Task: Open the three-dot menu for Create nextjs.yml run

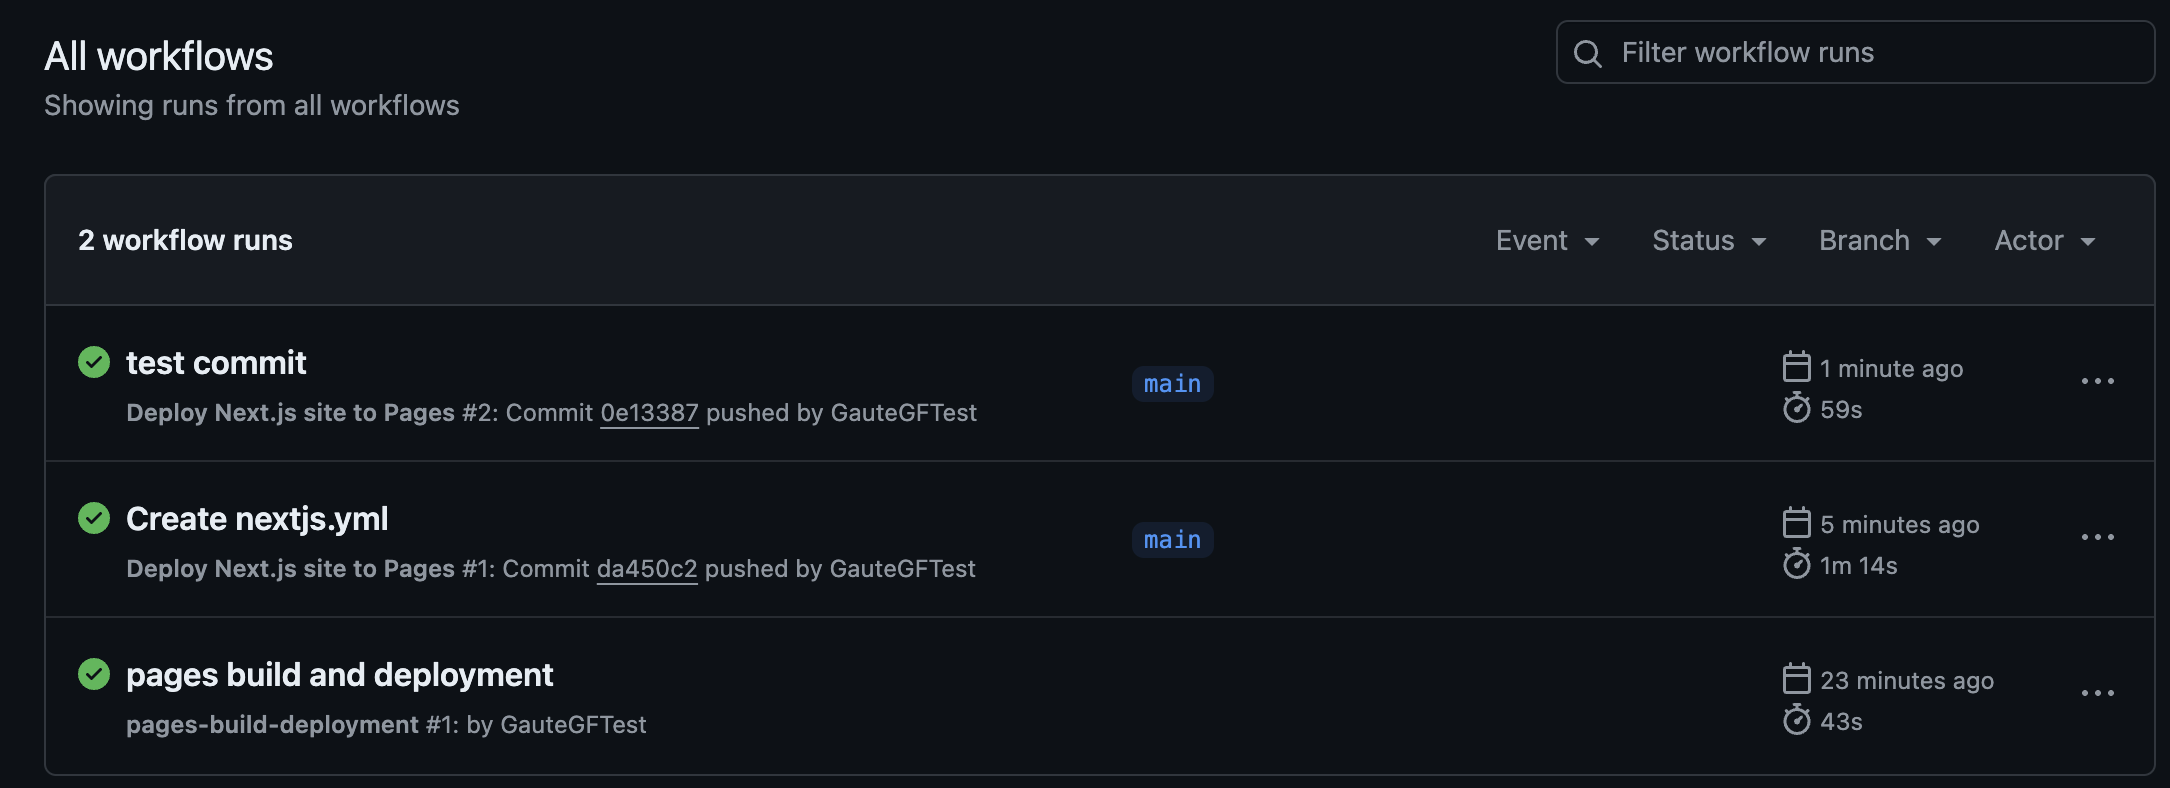Action: tap(2097, 537)
